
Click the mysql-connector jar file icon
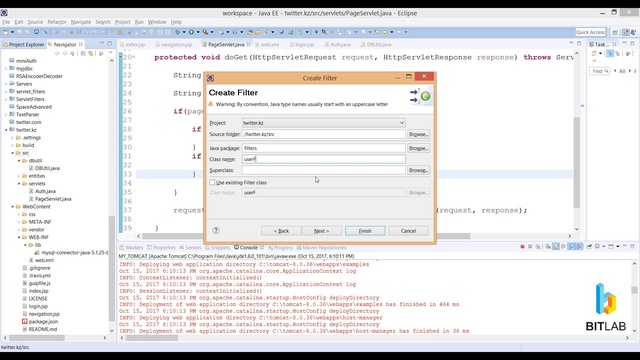click(38, 253)
